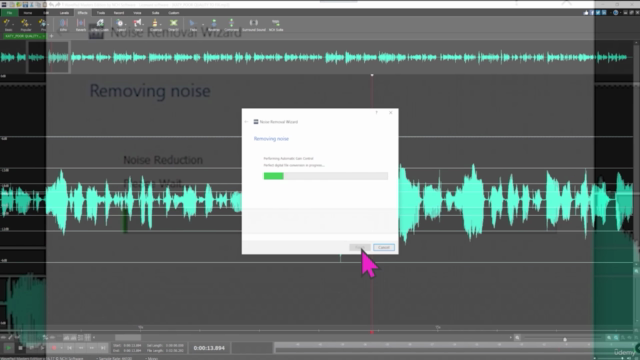Go back in the Noise Removal Wizard

pyautogui.click(x=246, y=122)
